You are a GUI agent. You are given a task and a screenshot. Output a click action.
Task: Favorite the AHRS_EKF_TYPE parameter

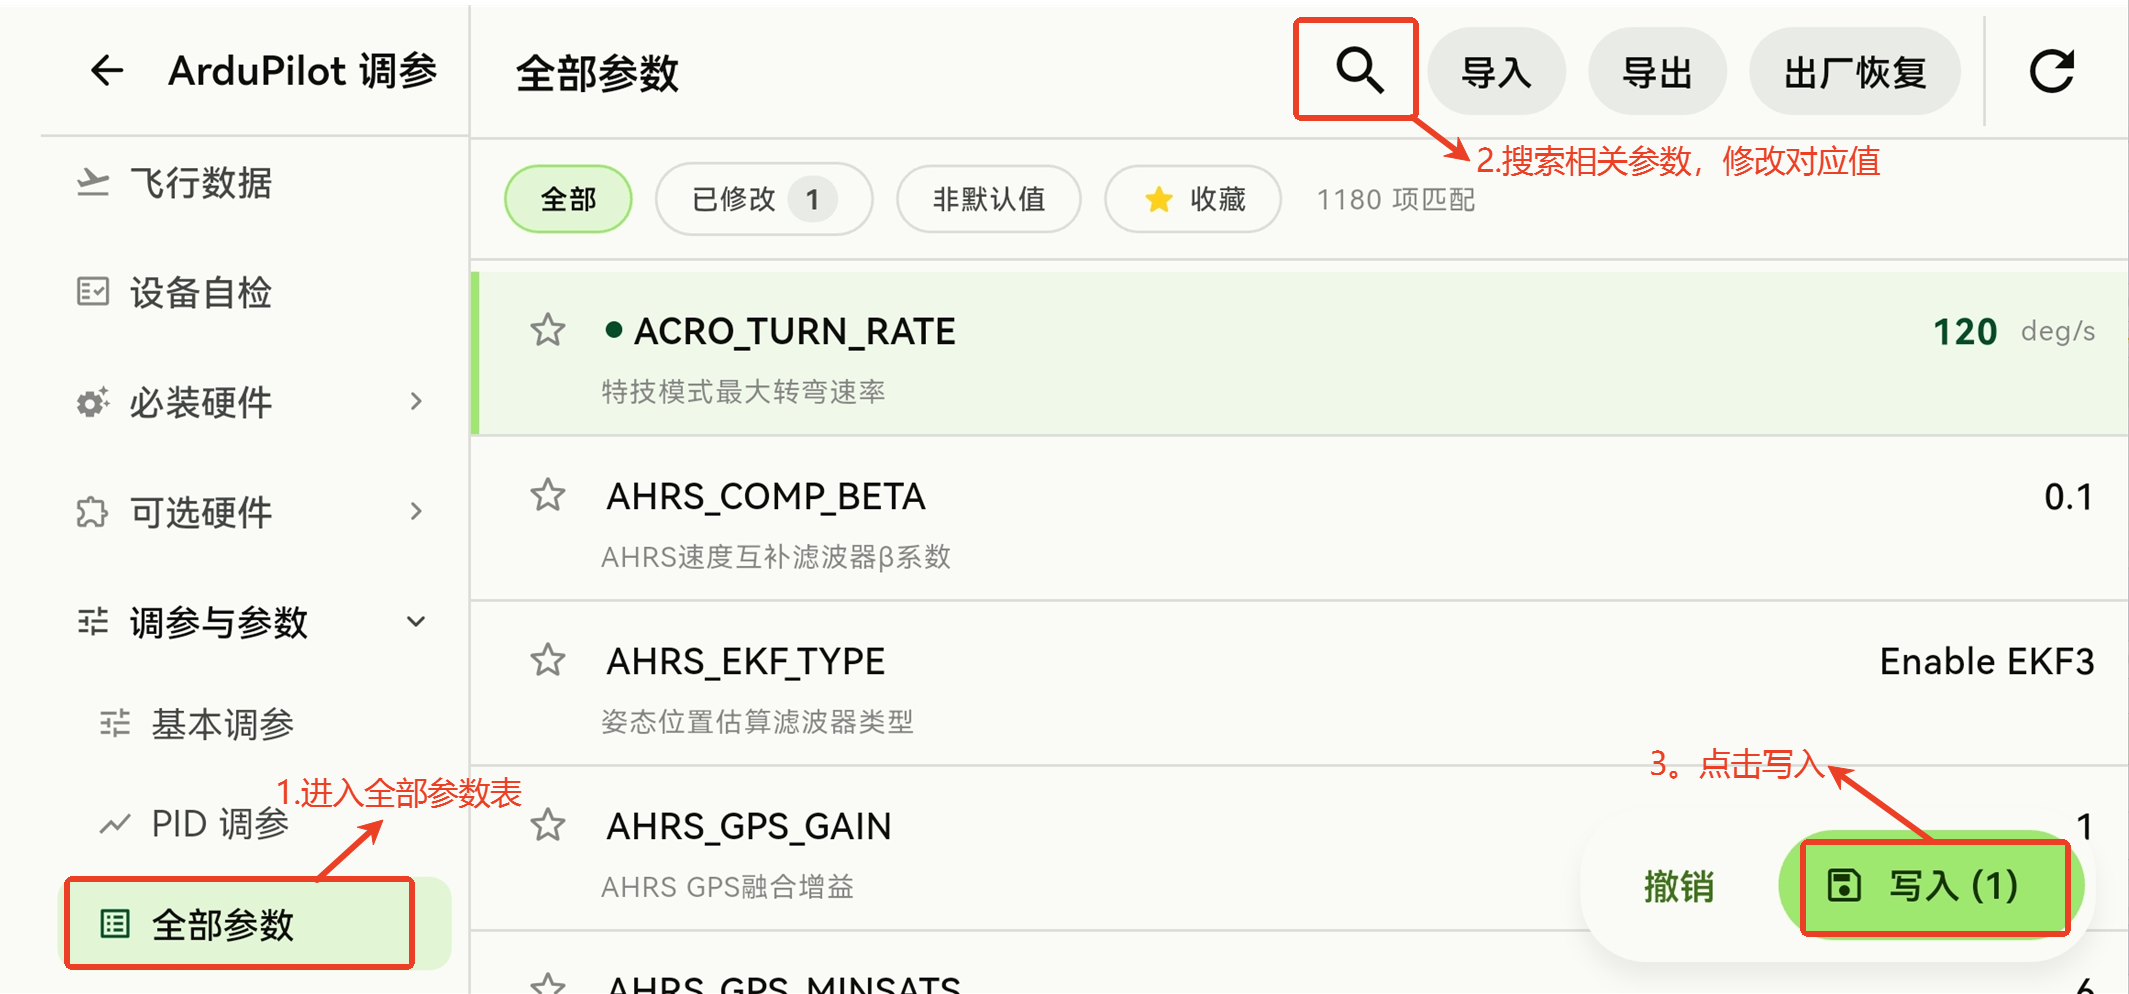(x=548, y=660)
